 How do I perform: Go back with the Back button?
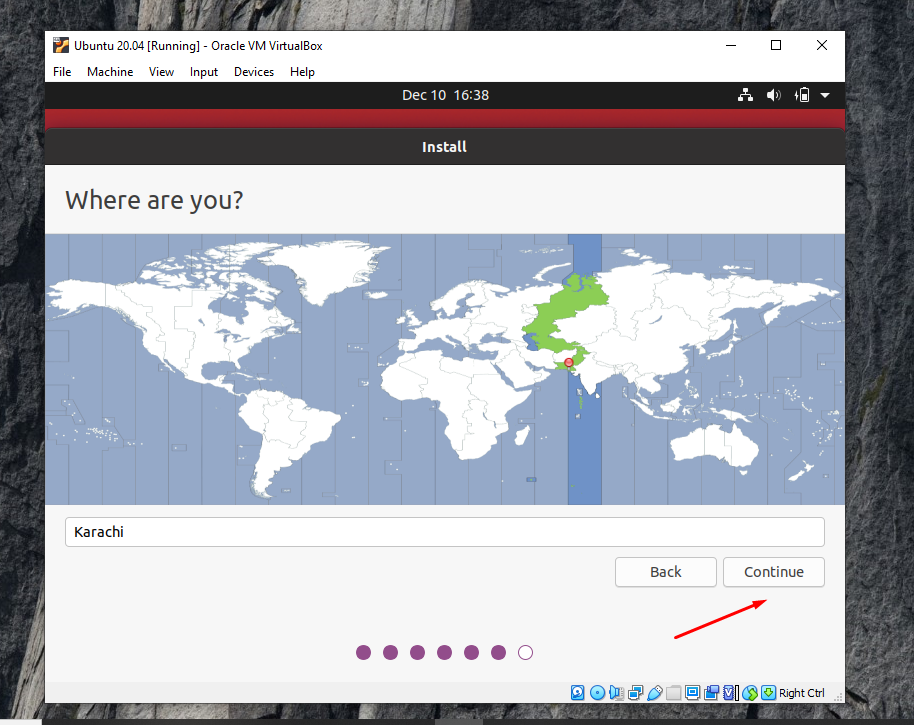coord(665,572)
